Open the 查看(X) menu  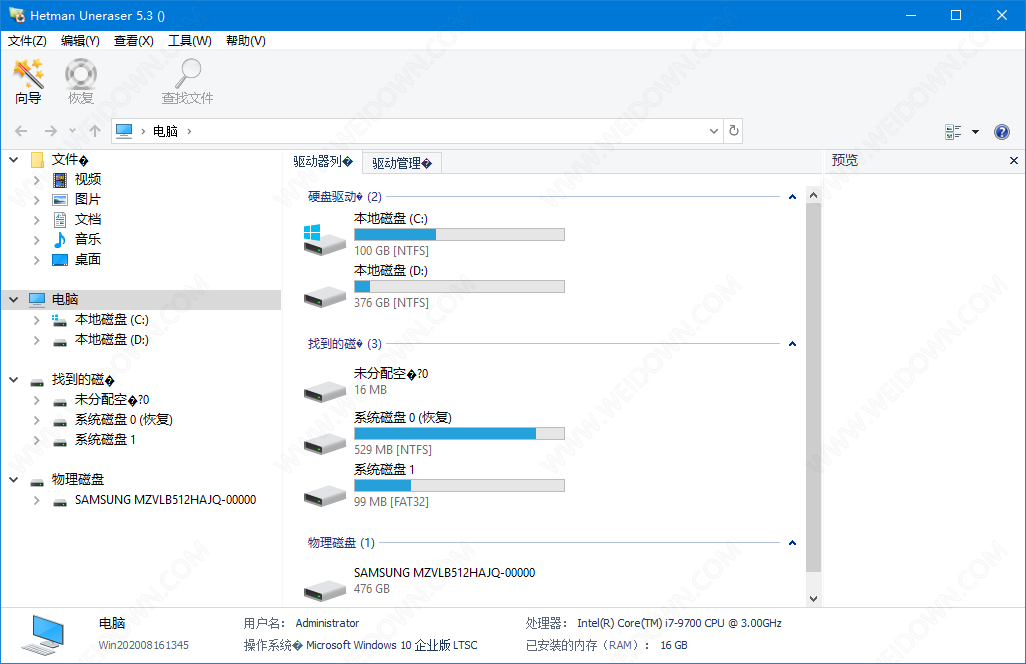coord(133,41)
